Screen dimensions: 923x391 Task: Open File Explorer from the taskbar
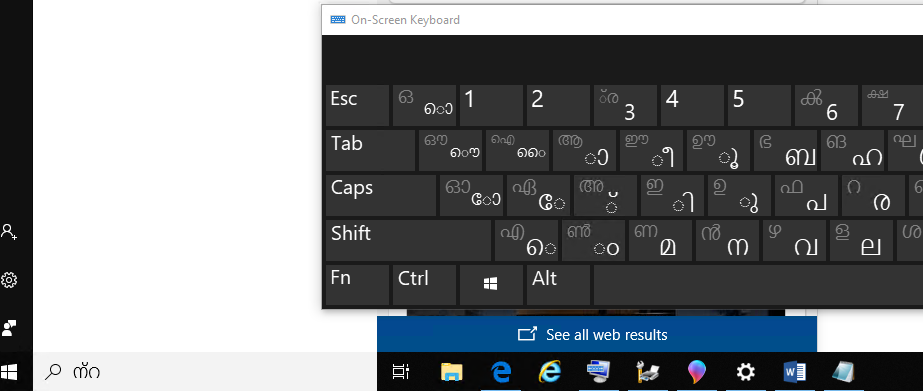tap(451, 372)
